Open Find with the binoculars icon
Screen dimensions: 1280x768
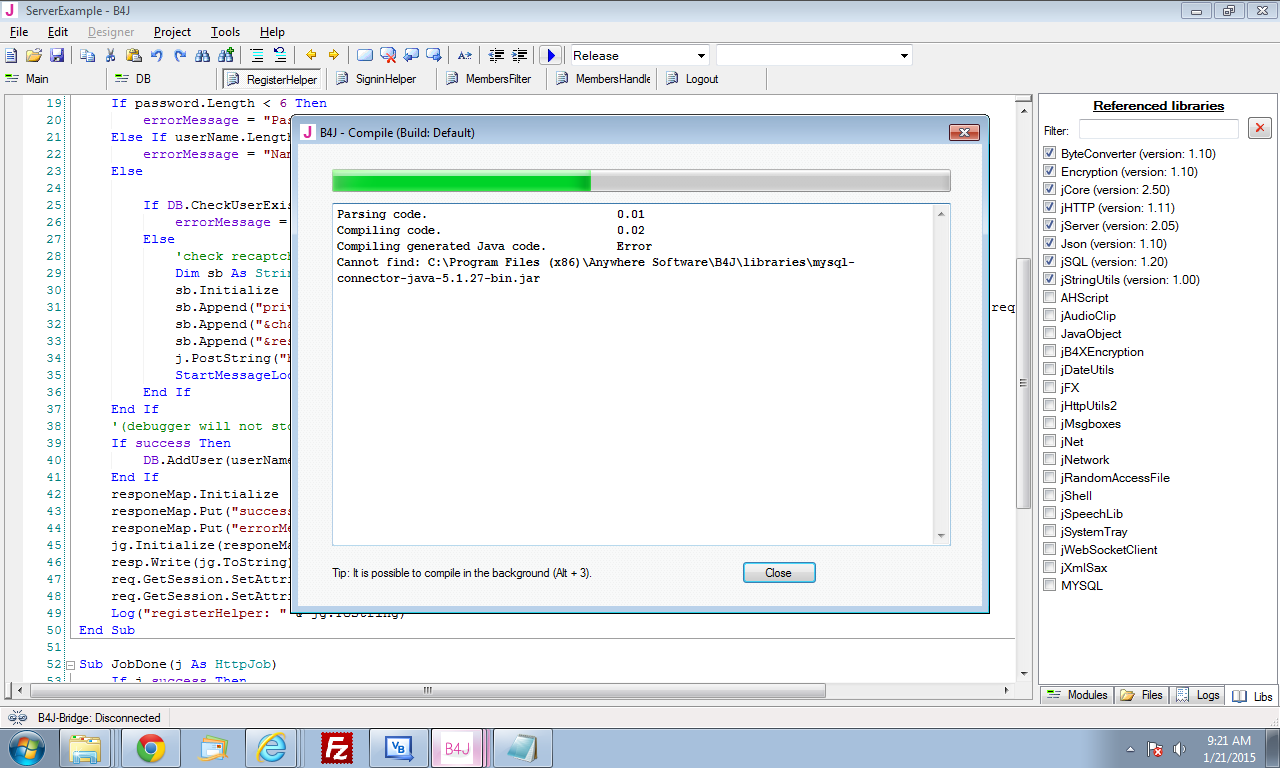click(203, 56)
